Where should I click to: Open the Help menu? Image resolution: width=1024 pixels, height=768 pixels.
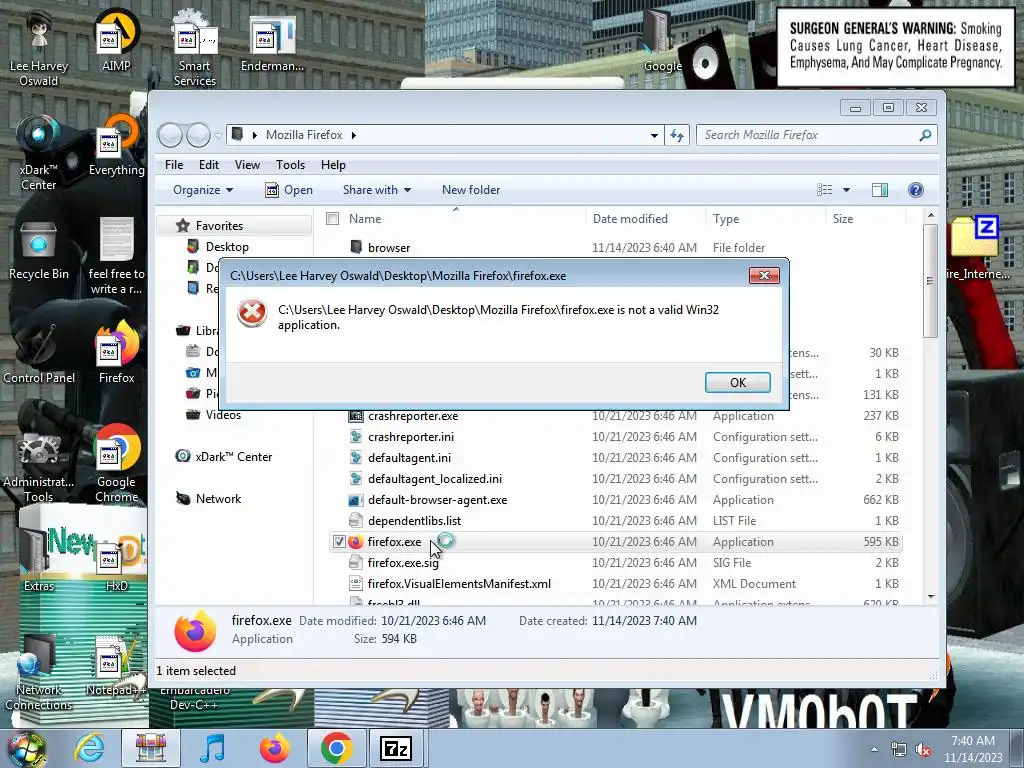[333, 165]
